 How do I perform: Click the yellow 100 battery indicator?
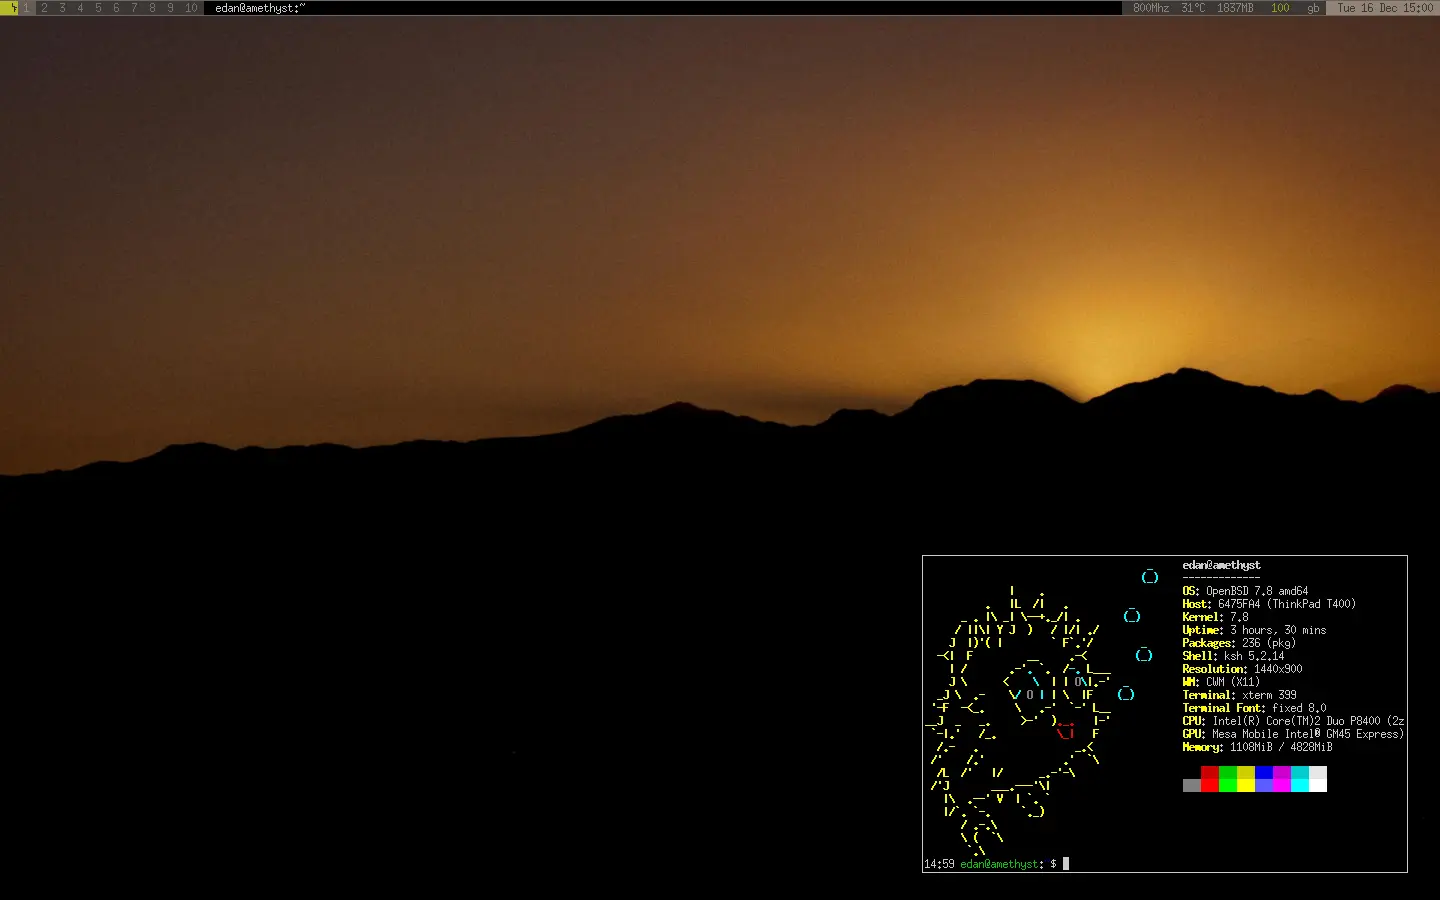pos(1280,8)
